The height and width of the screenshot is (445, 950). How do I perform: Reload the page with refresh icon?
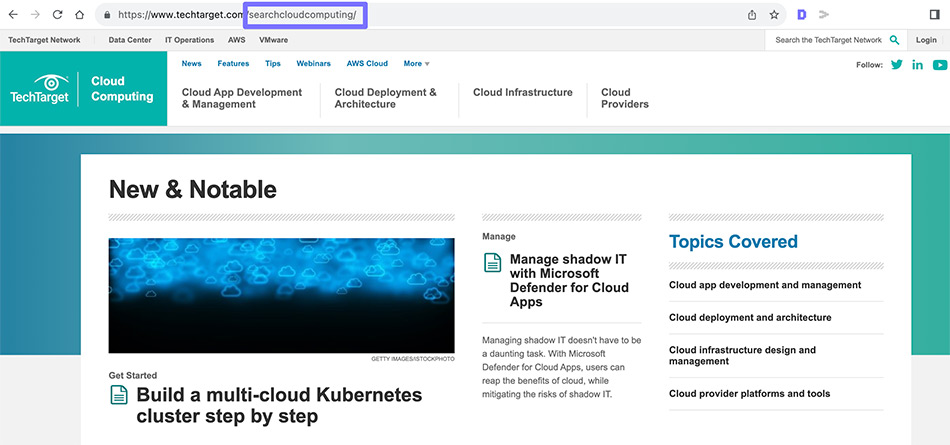[x=58, y=15]
